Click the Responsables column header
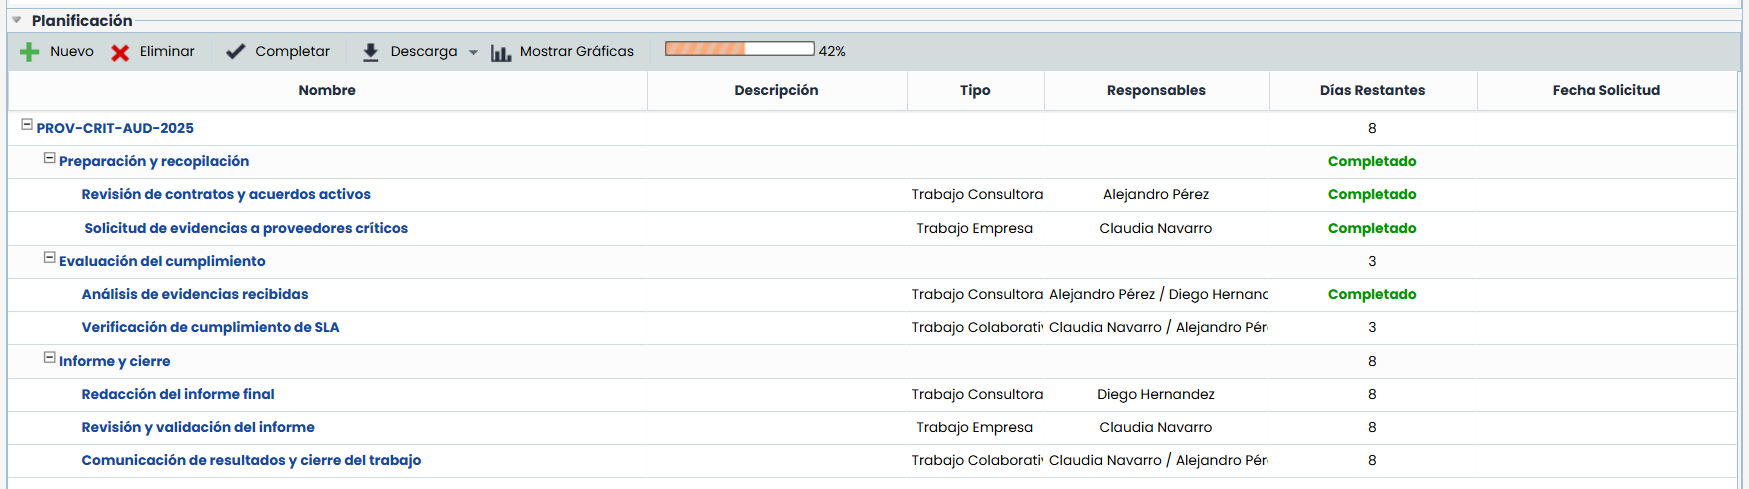1749x489 pixels. [1156, 90]
